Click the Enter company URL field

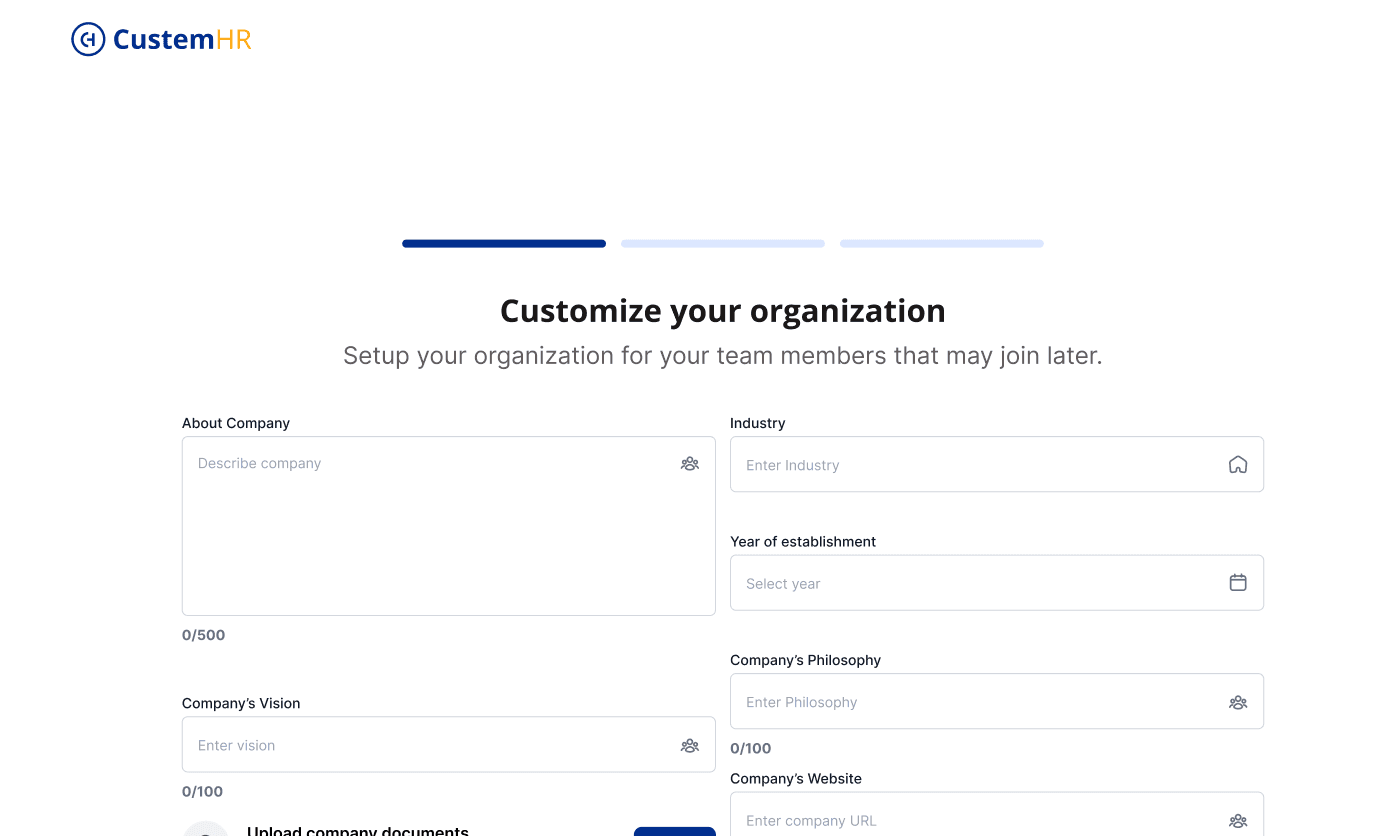980,821
